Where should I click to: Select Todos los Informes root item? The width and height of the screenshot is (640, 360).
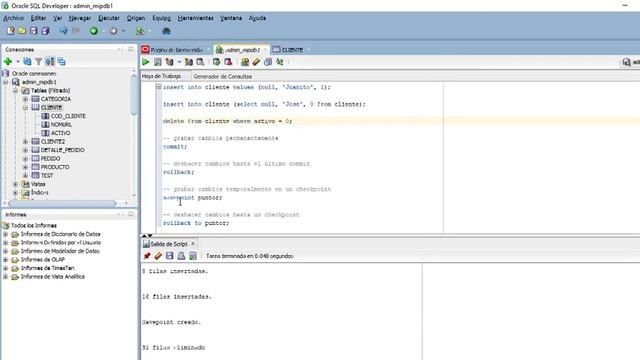coord(34,225)
